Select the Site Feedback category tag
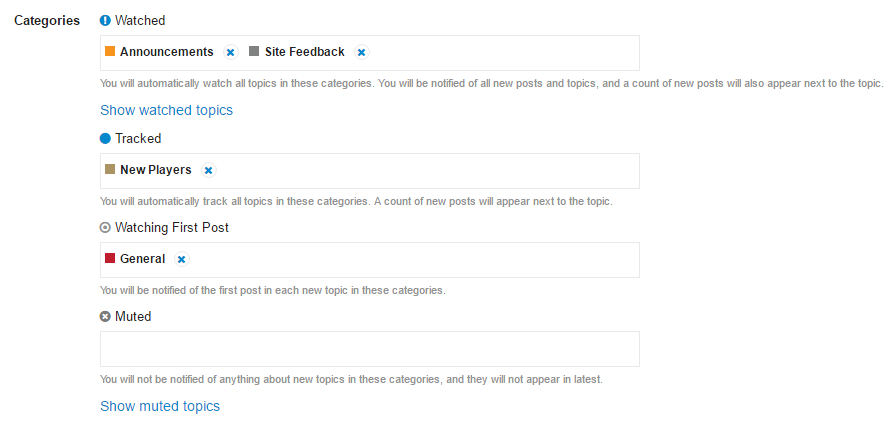Viewport: 891px width, 422px height. [305, 52]
